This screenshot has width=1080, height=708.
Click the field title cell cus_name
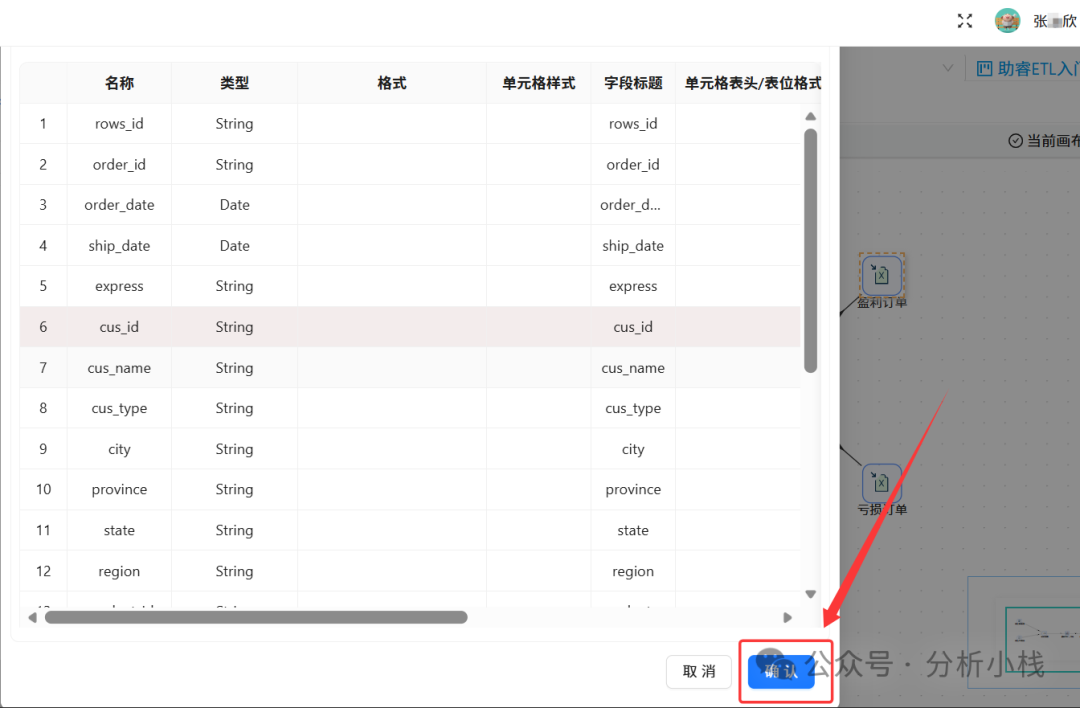(633, 368)
